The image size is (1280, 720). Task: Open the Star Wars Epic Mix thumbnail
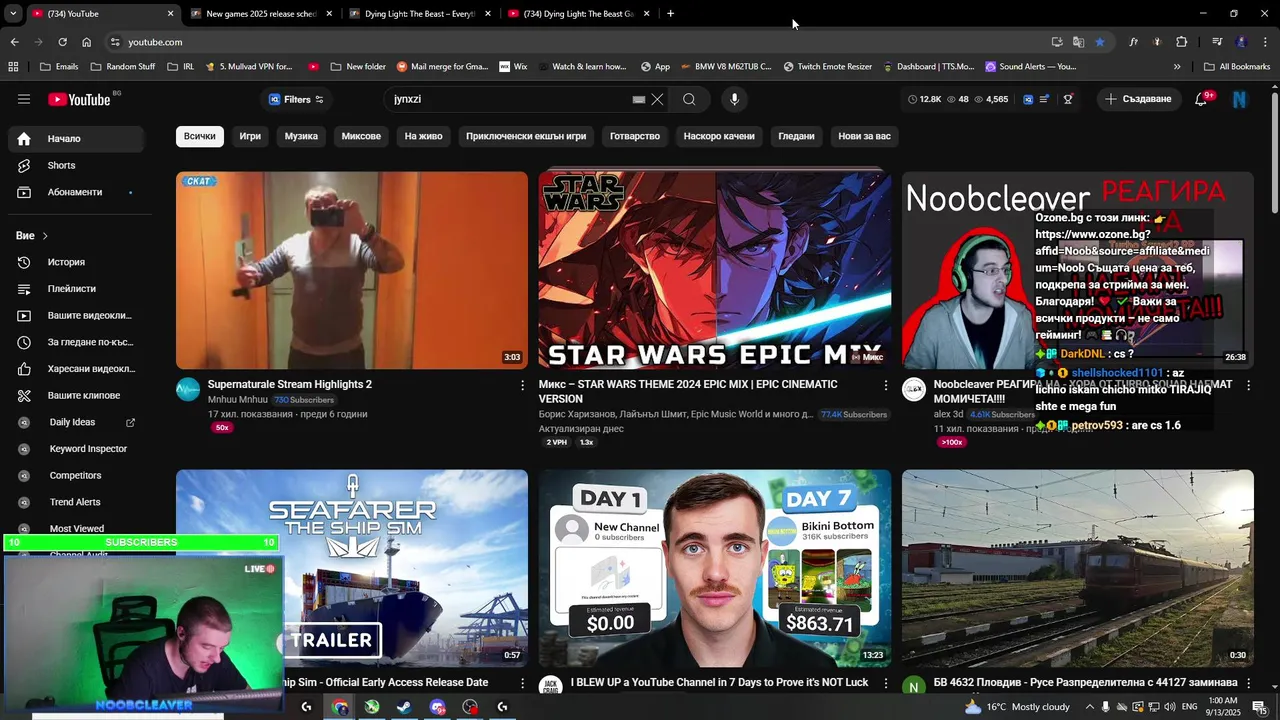point(714,270)
